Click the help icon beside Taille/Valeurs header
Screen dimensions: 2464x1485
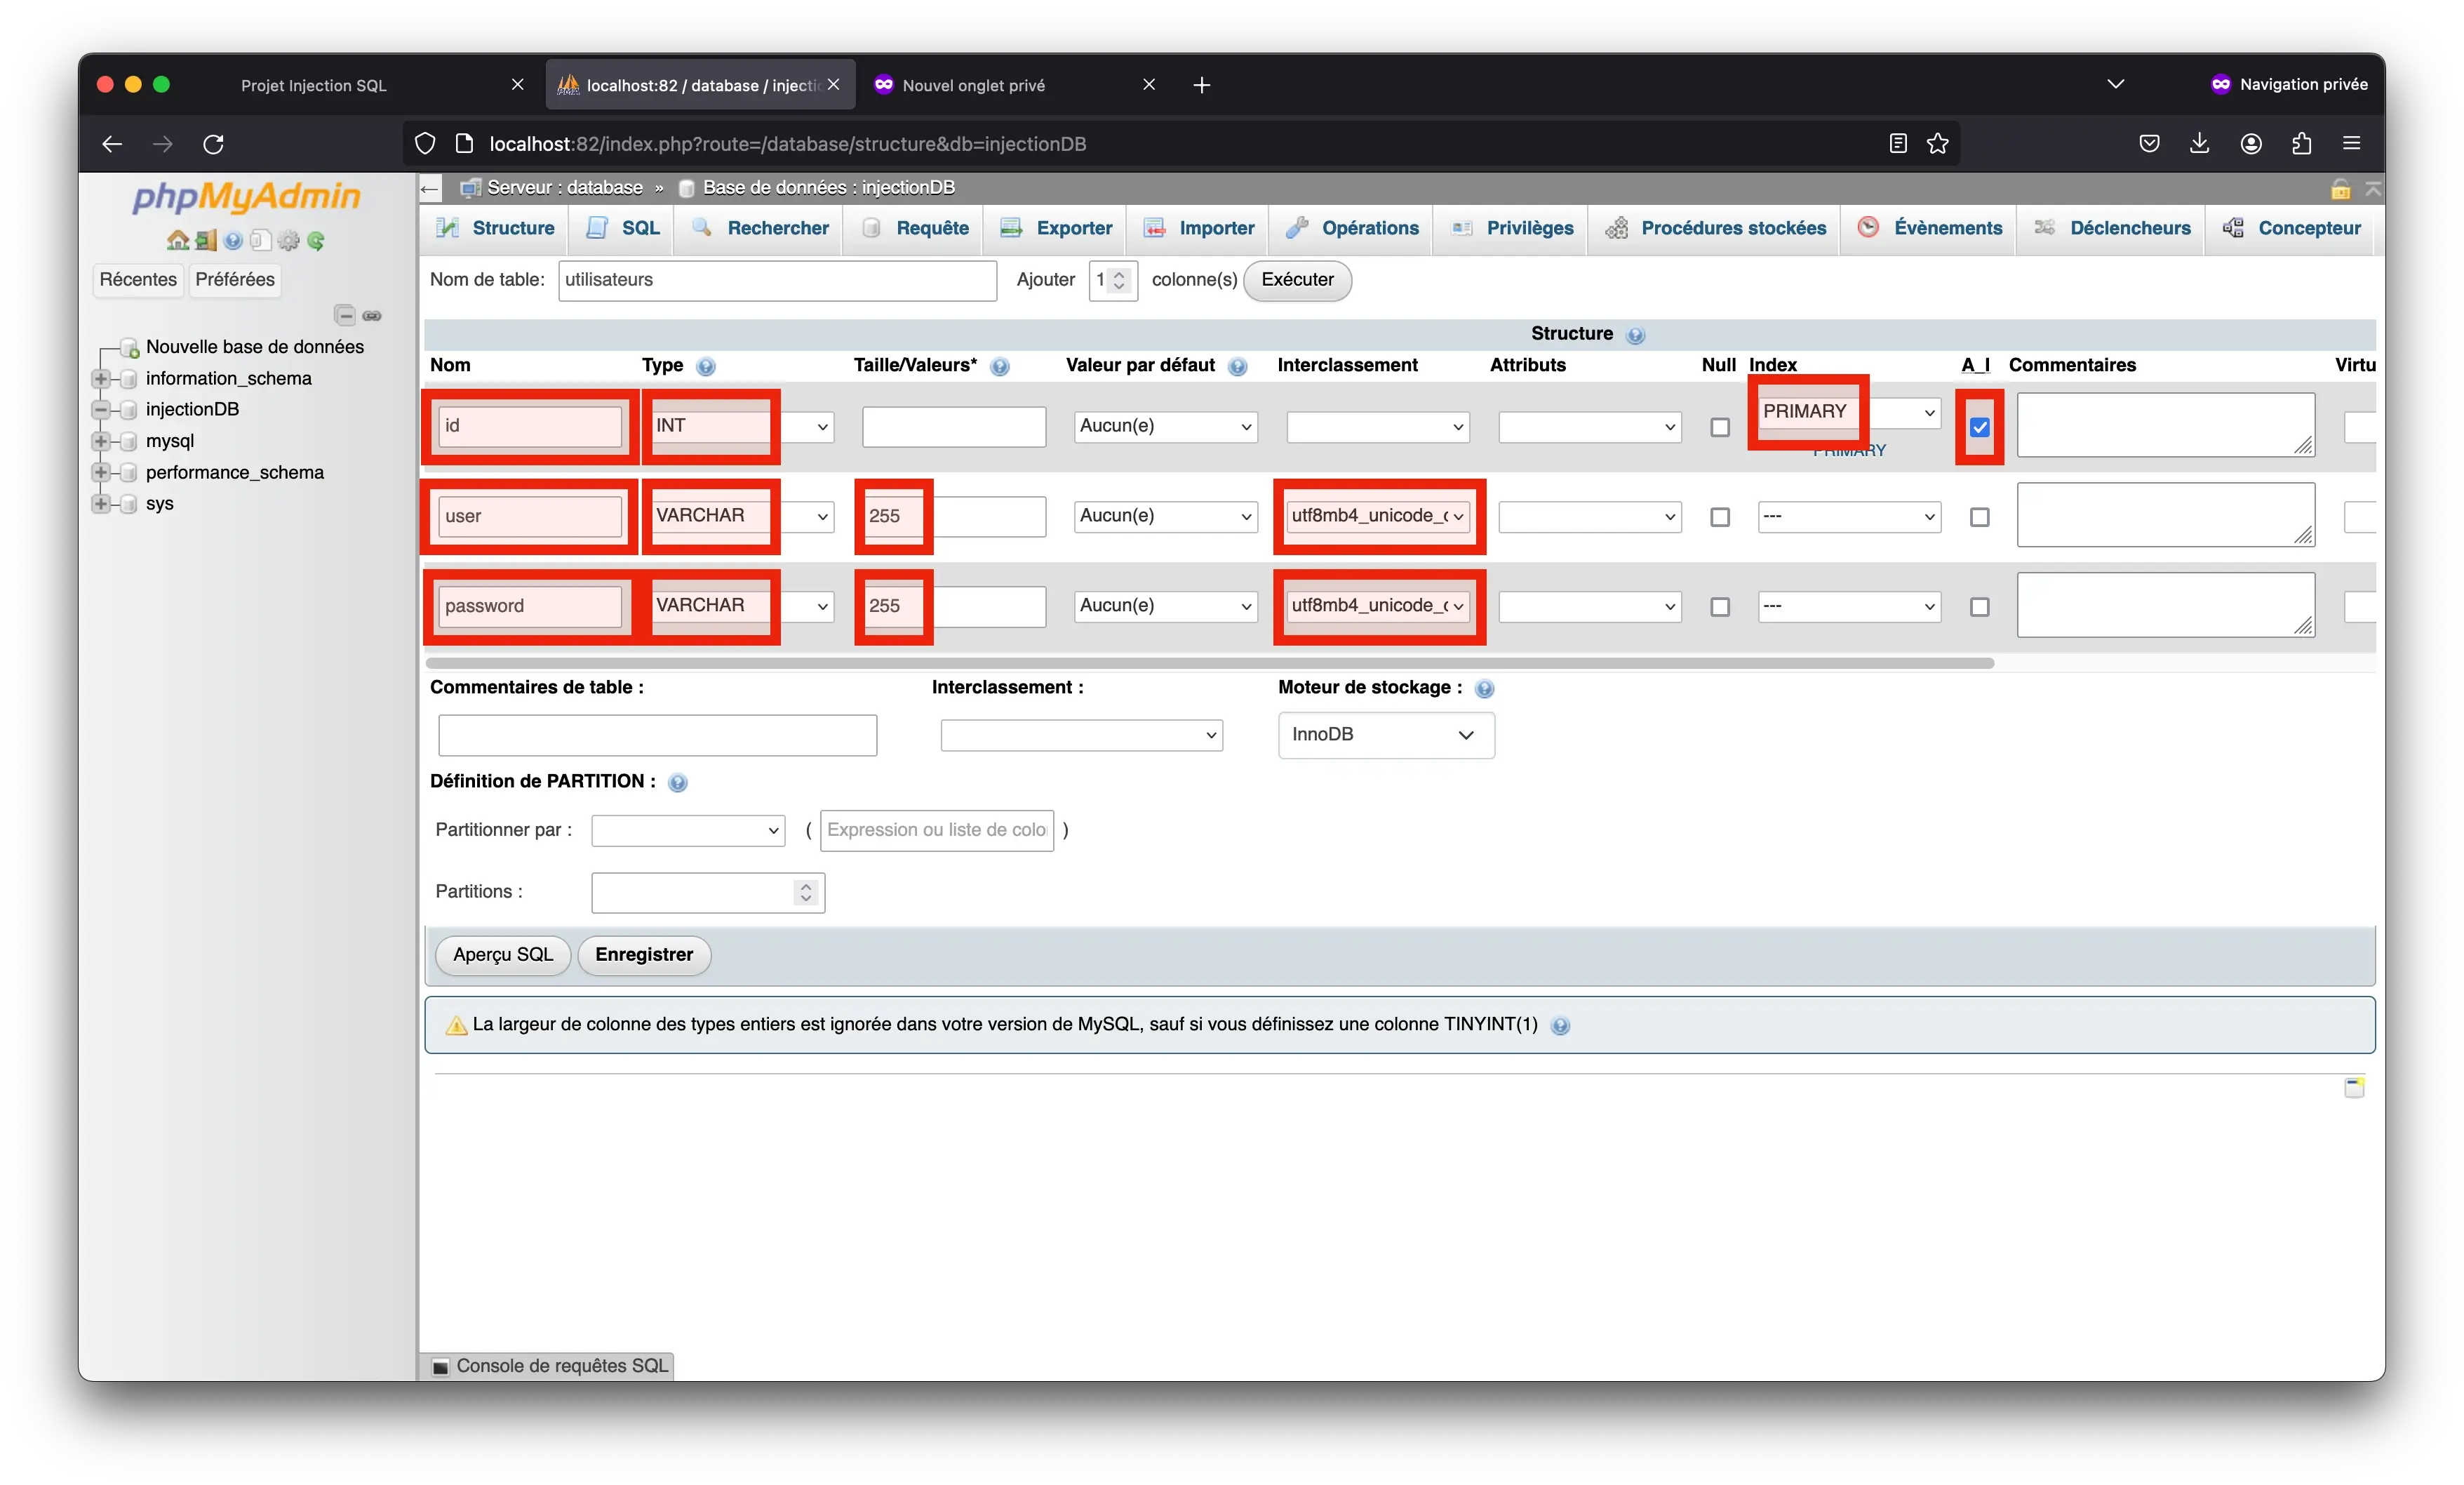[x=1000, y=366]
